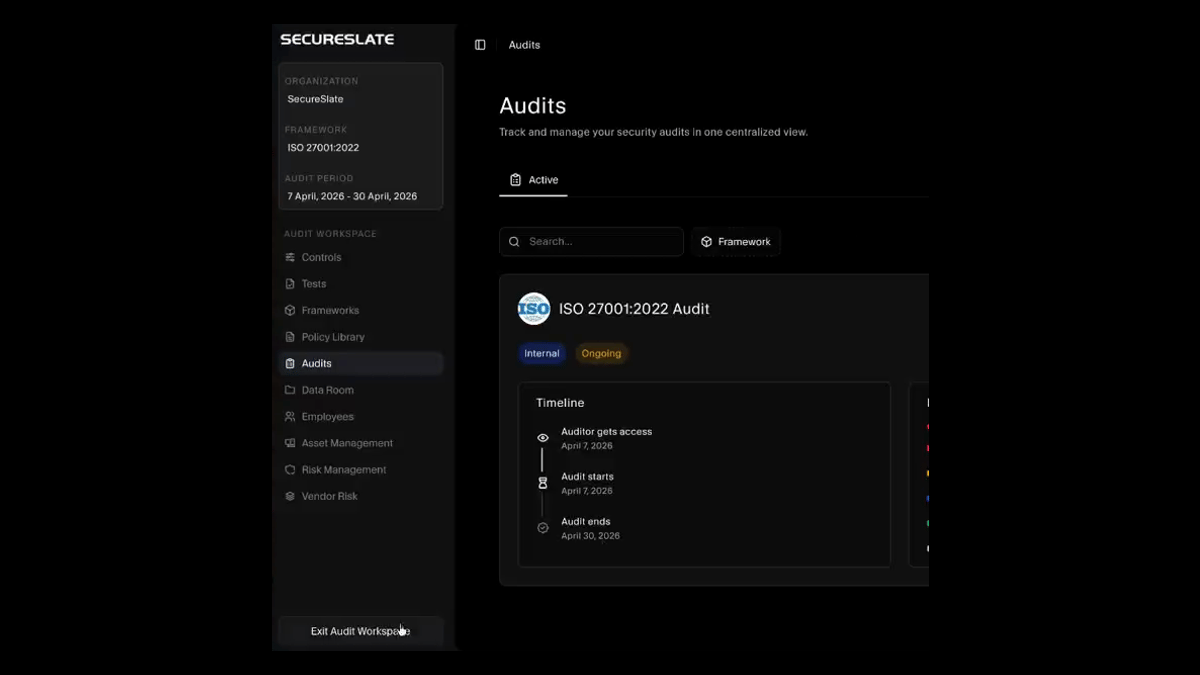Viewport: 1200px width, 675px height.
Task: Click the Auditor gets access timeline entry
Action: click(606, 438)
